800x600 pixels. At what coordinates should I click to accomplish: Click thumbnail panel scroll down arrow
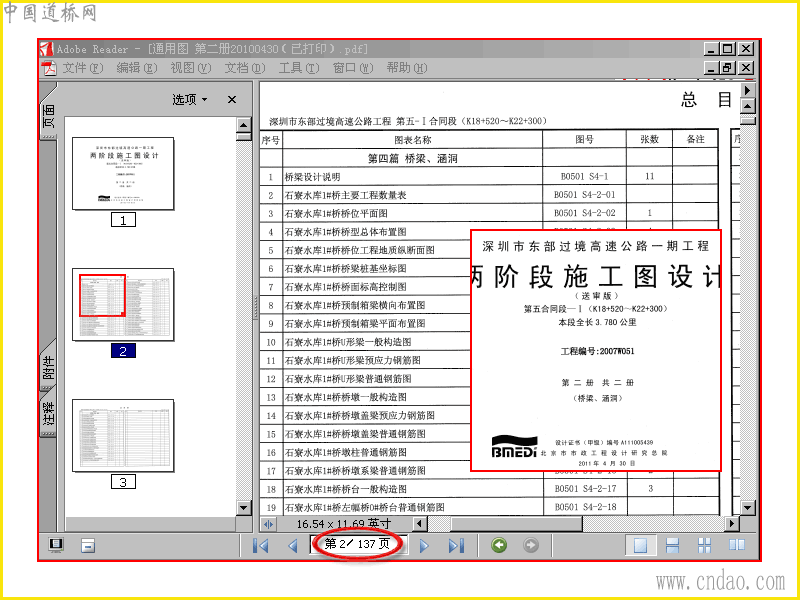244,508
